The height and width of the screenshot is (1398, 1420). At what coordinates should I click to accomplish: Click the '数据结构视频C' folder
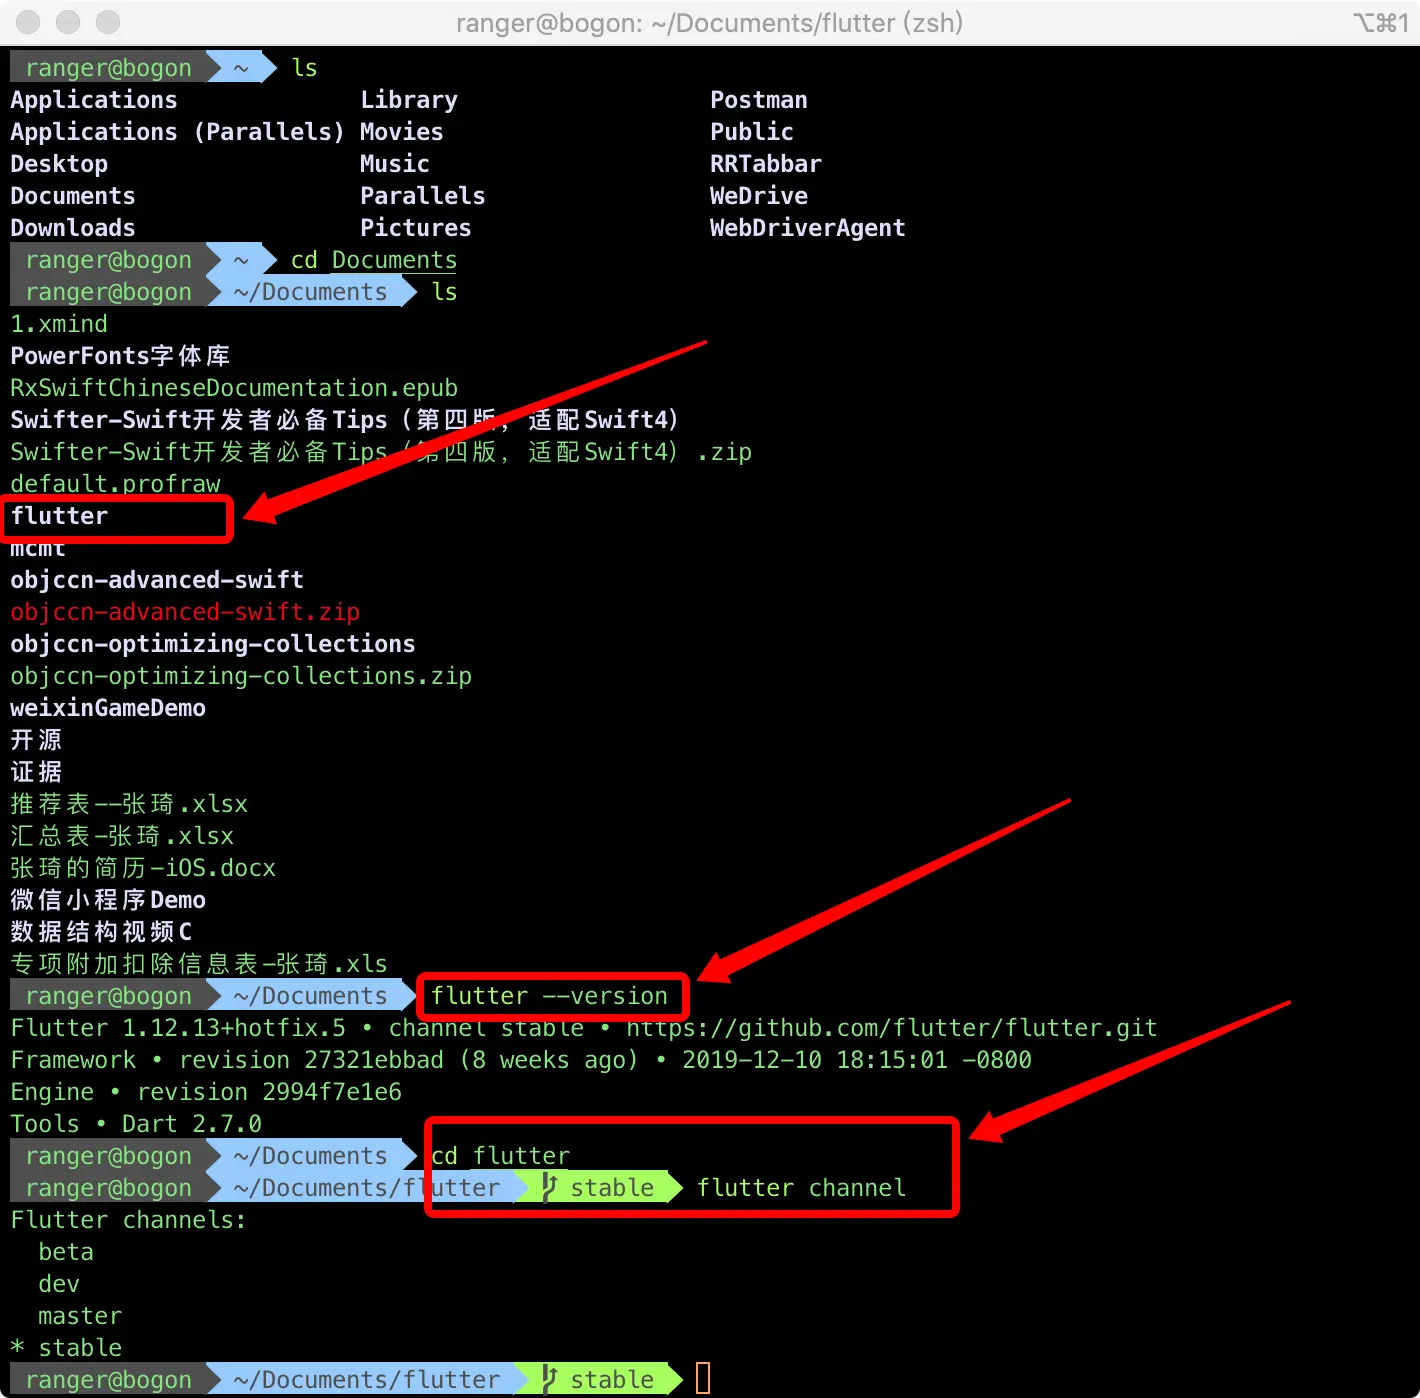pos(101,932)
